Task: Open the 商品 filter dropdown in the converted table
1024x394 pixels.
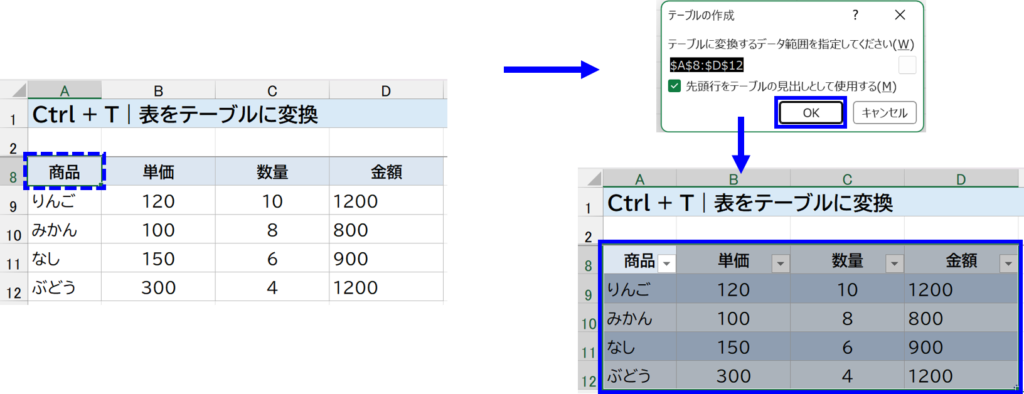Action: click(666, 263)
